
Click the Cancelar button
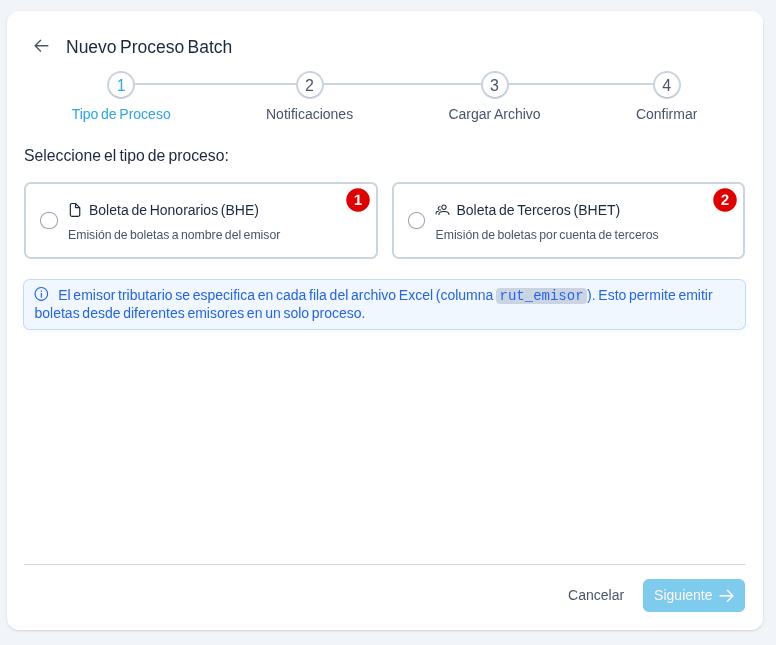(596, 595)
